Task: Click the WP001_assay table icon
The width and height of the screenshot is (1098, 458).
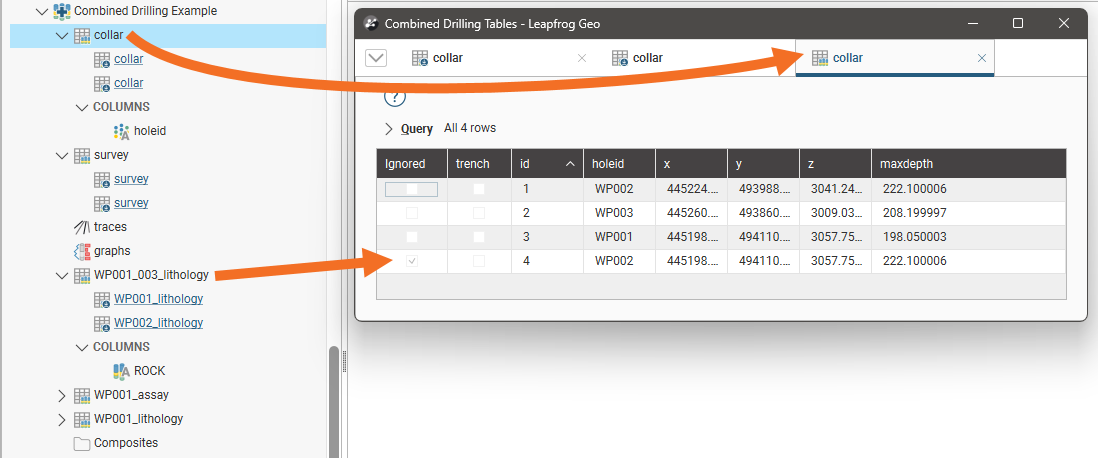Action: point(83,395)
